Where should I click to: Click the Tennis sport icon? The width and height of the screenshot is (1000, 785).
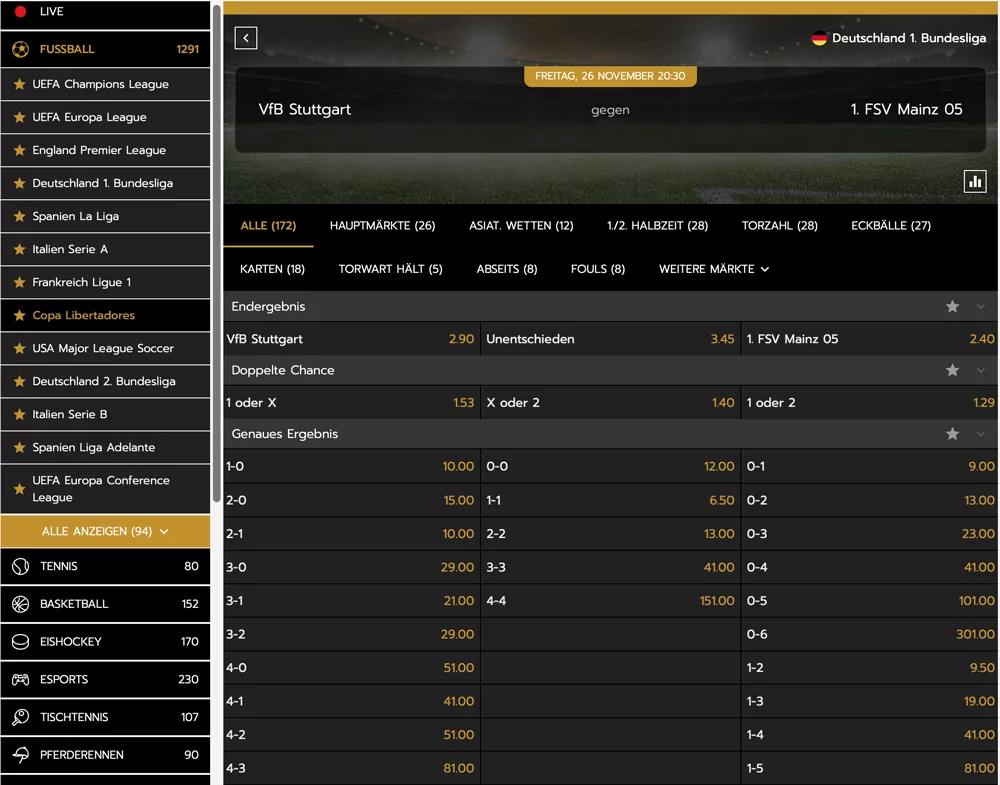[20, 566]
